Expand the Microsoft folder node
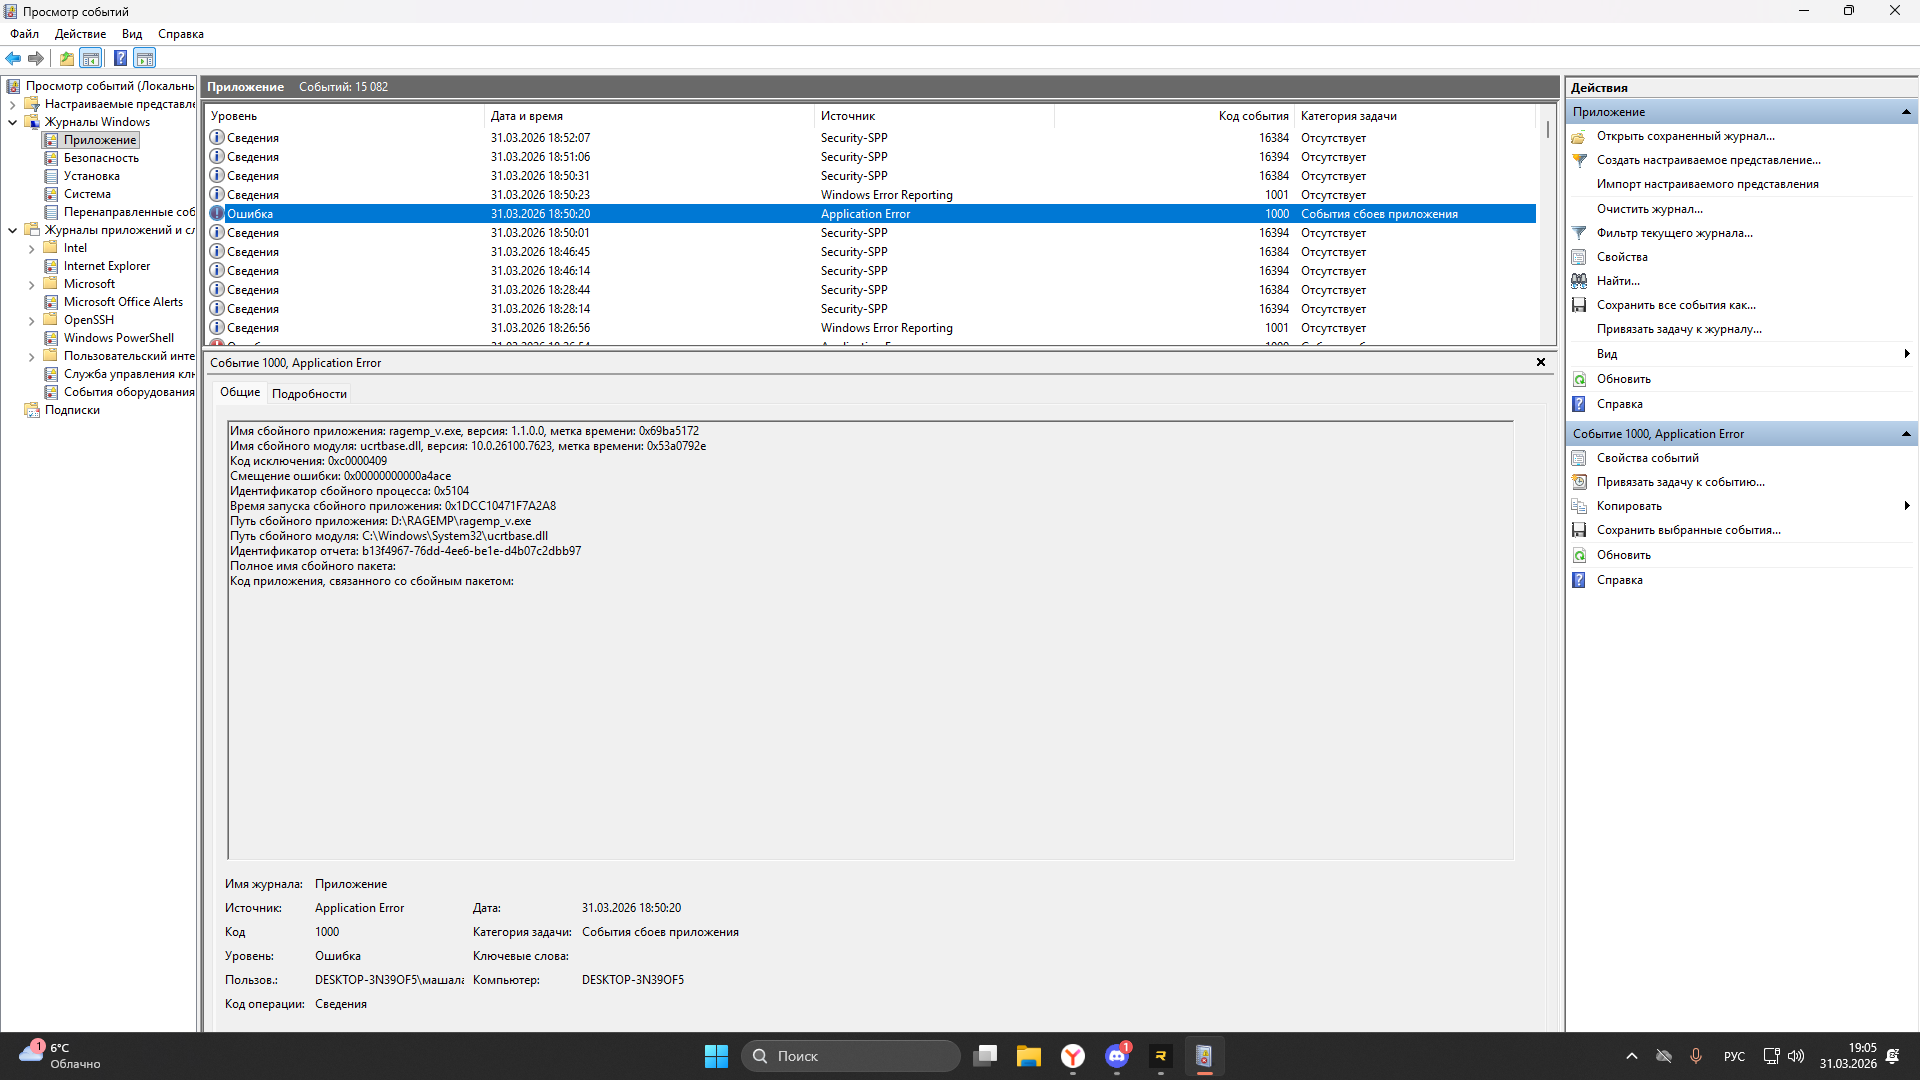 (32, 285)
